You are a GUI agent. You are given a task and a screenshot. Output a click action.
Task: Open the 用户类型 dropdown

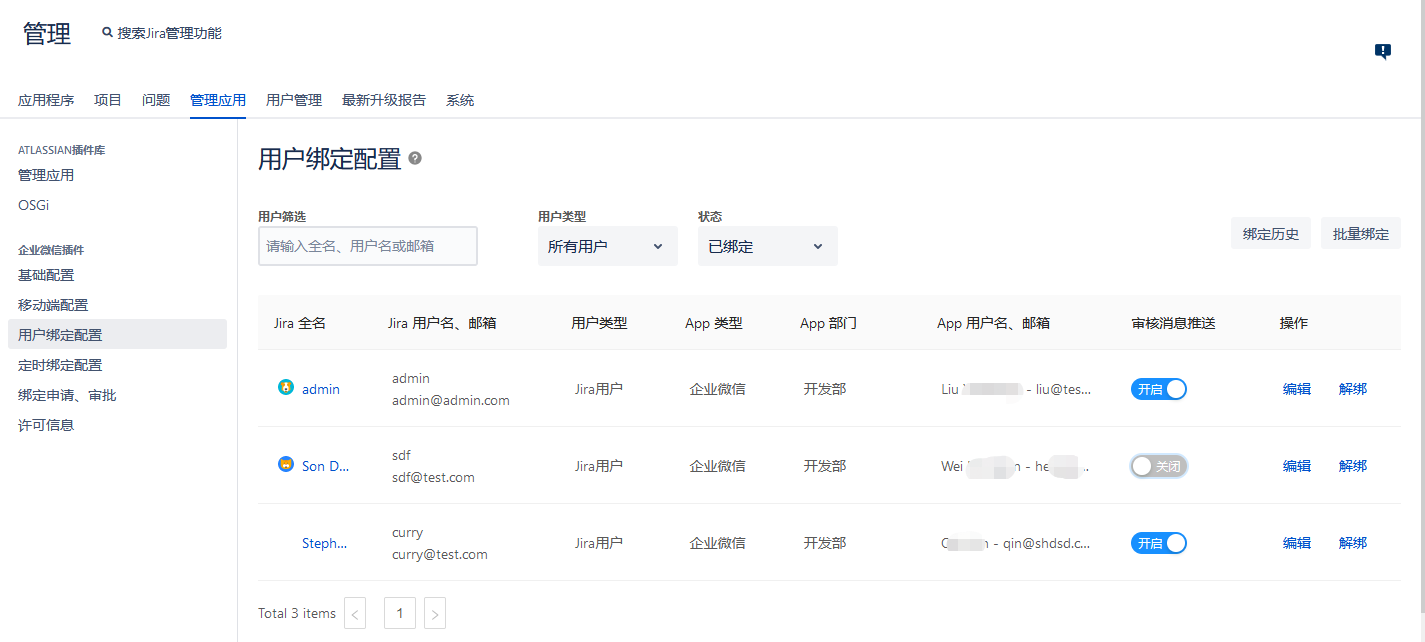pyautogui.click(x=607, y=246)
